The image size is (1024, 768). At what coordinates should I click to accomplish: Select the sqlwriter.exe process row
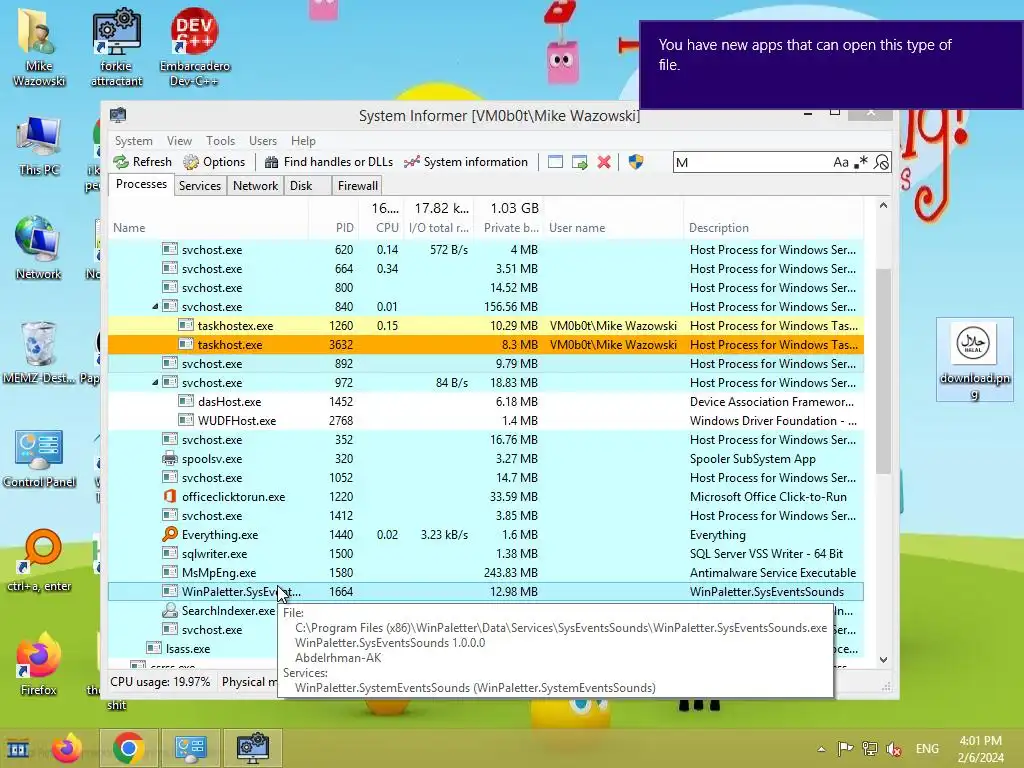tap(486, 553)
